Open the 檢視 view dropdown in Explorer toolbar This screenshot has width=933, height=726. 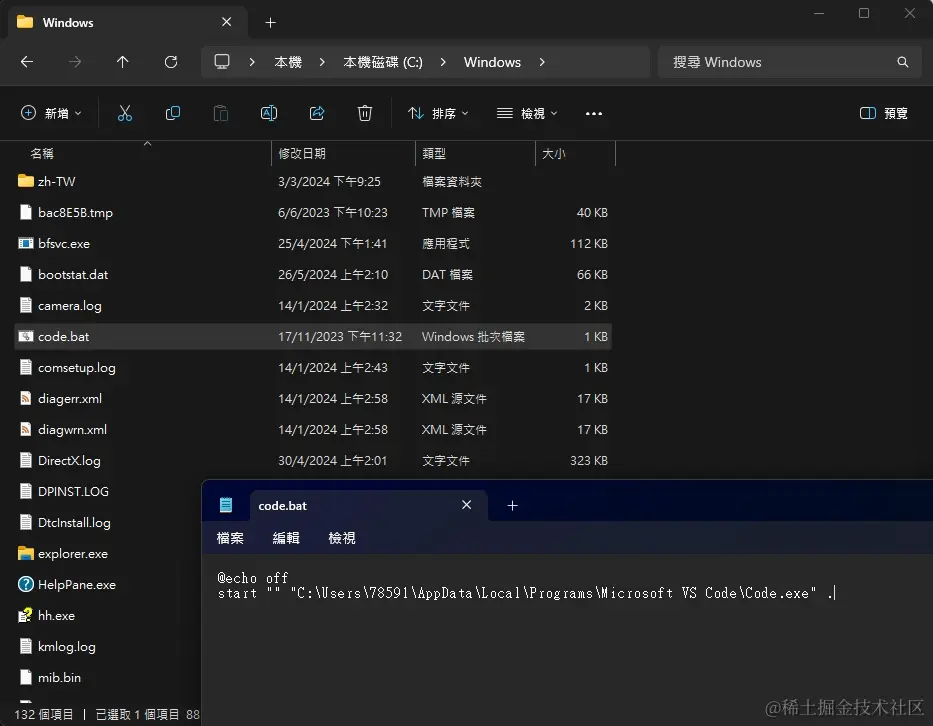tap(527, 113)
